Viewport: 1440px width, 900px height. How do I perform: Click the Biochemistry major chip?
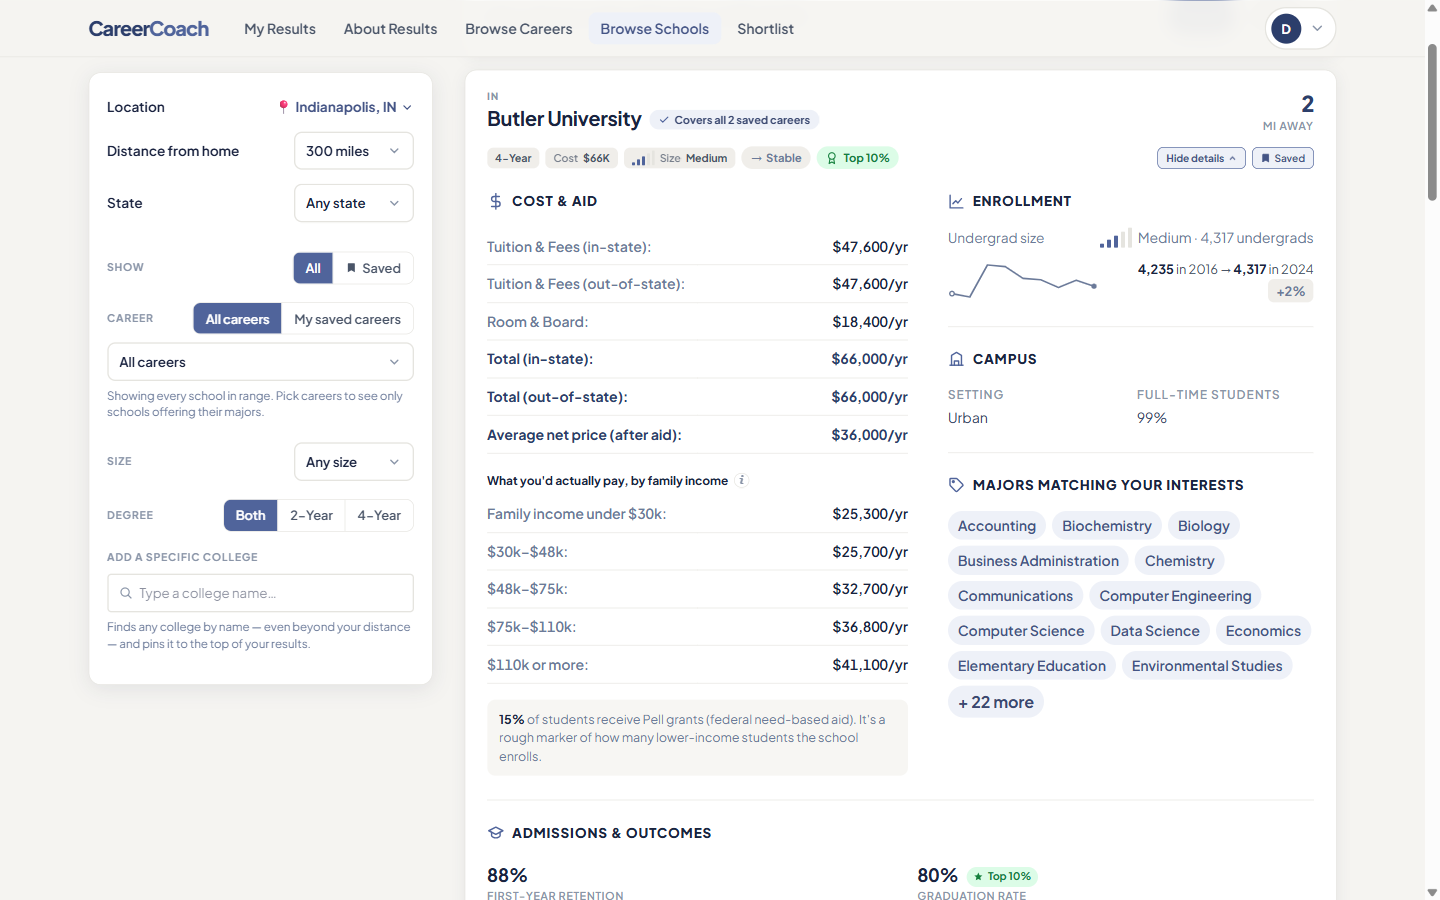pos(1107,526)
